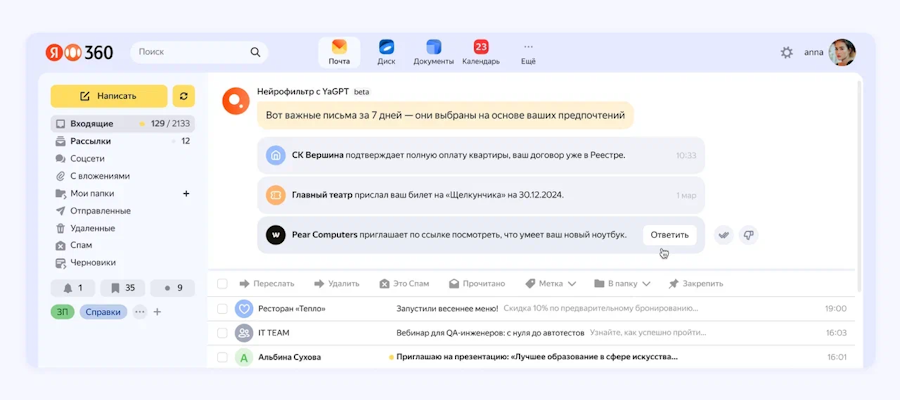The image size is (900, 400).
Task: Click the search magnifier icon
Action: [255, 52]
